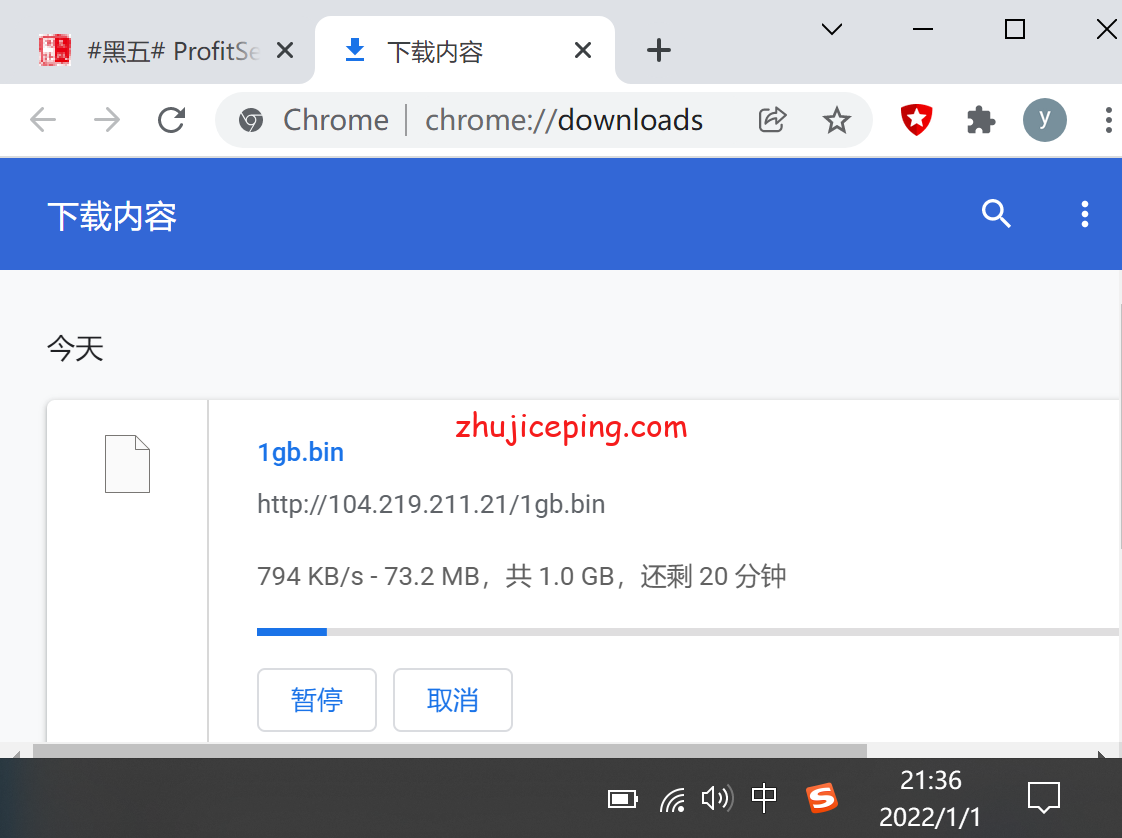Image resolution: width=1122 pixels, height=838 pixels.
Task: Pause the download with 暂停 button
Action: click(317, 700)
